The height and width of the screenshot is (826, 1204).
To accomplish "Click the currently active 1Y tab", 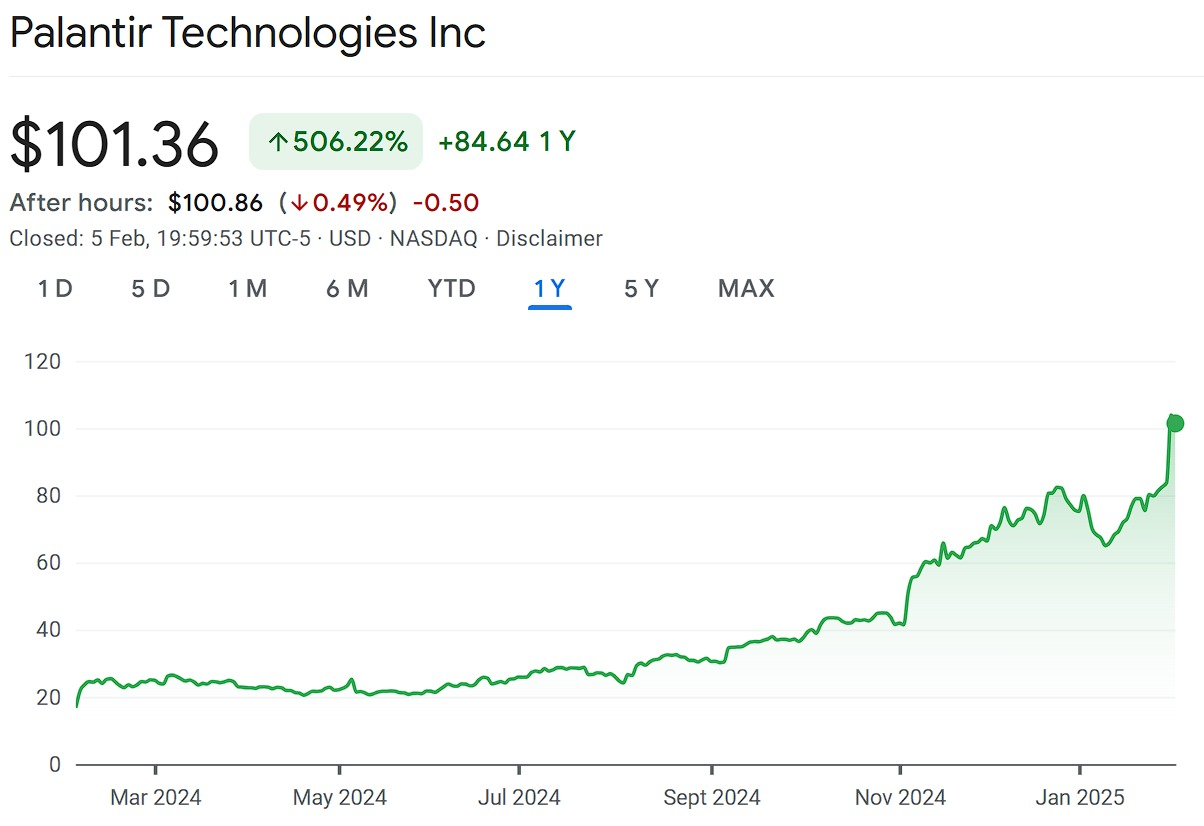I will tap(550, 288).
